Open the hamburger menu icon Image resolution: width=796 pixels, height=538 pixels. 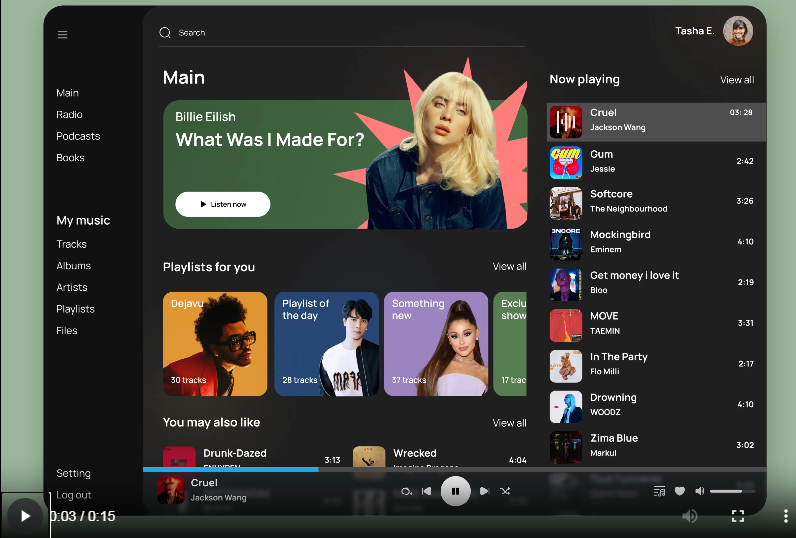(x=62, y=35)
